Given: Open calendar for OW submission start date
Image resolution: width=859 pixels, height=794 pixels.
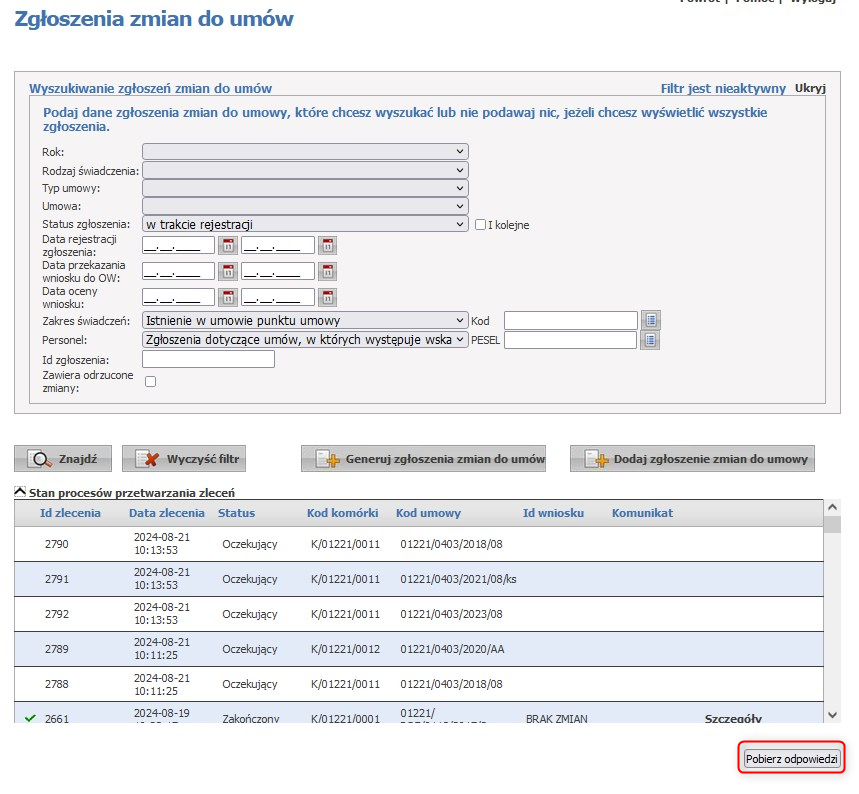Looking at the screenshot, I should [x=227, y=271].
